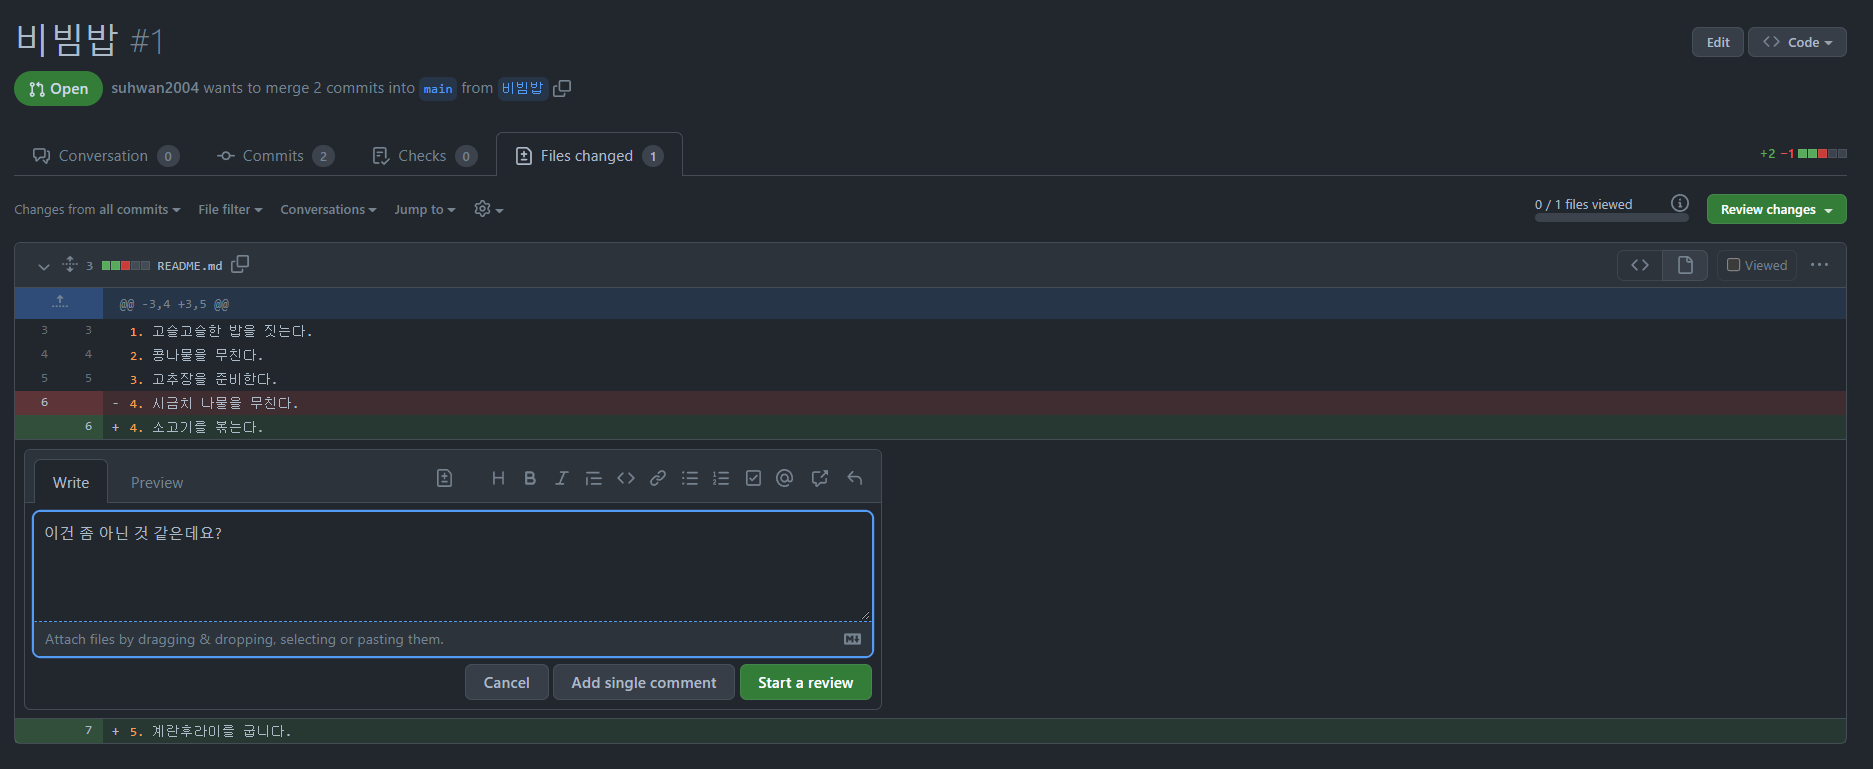Viewport: 1873px width, 769px height.
Task: Open the suhwan2004 profile link
Action: pos(155,88)
